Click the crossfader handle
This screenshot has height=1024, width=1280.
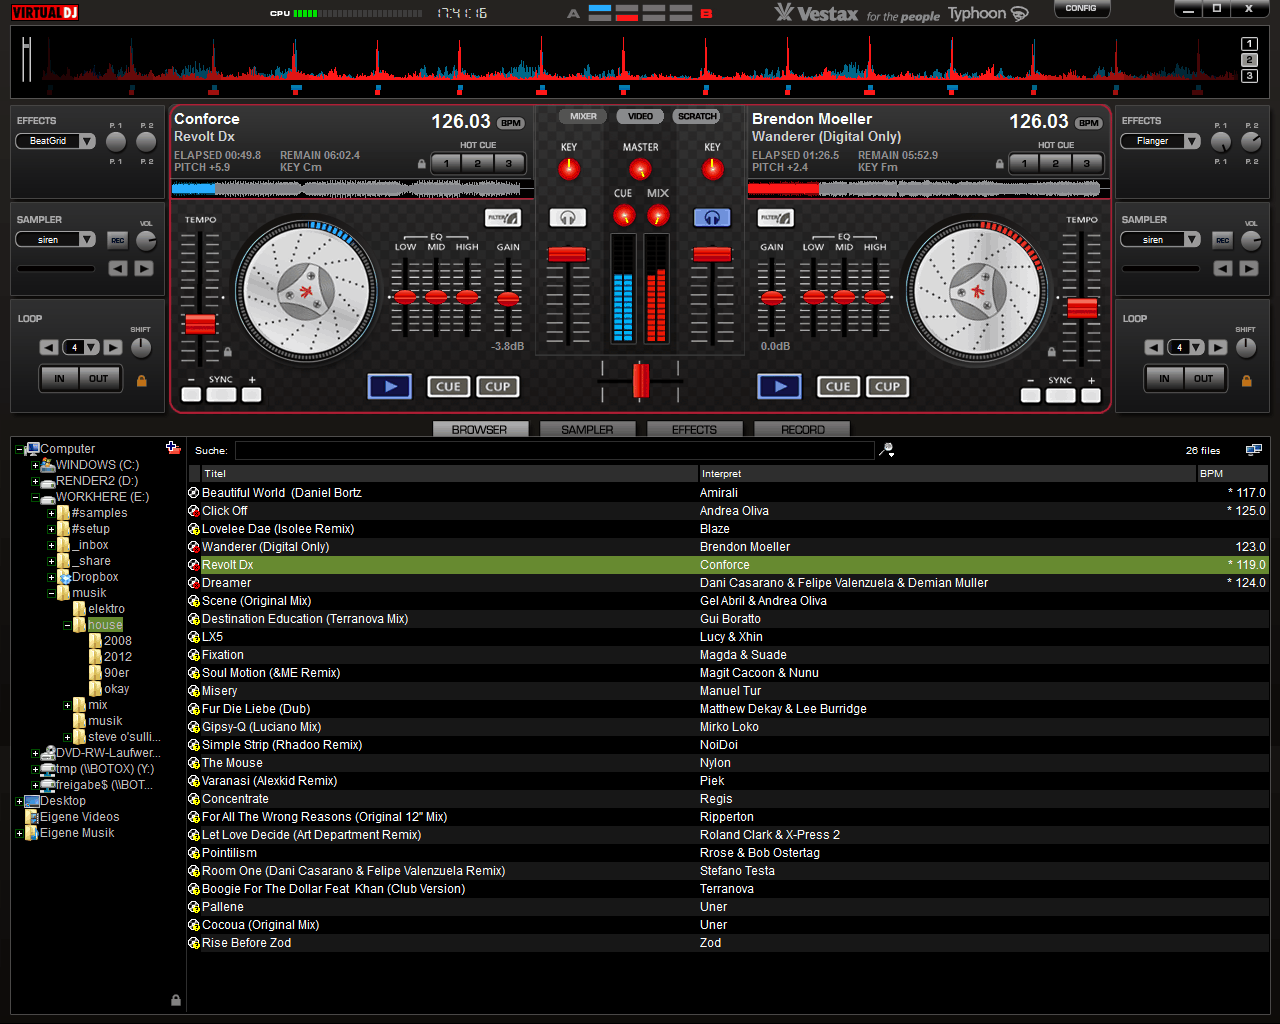[x=641, y=381]
